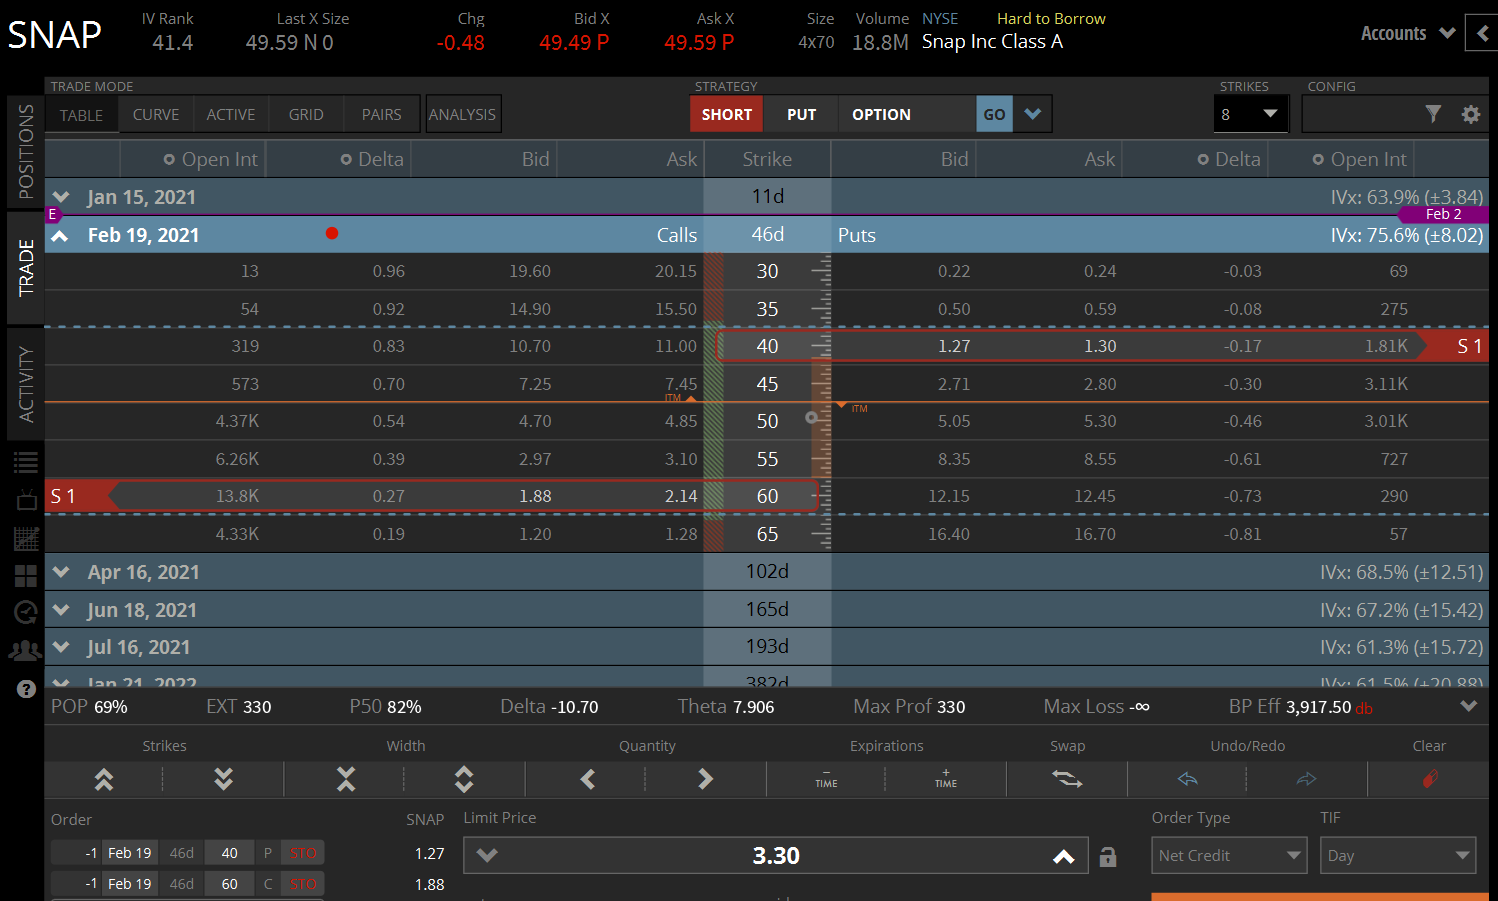Toggle Open Int column radio on the calls side
Image resolution: width=1498 pixels, height=901 pixels.
[169, 160]
